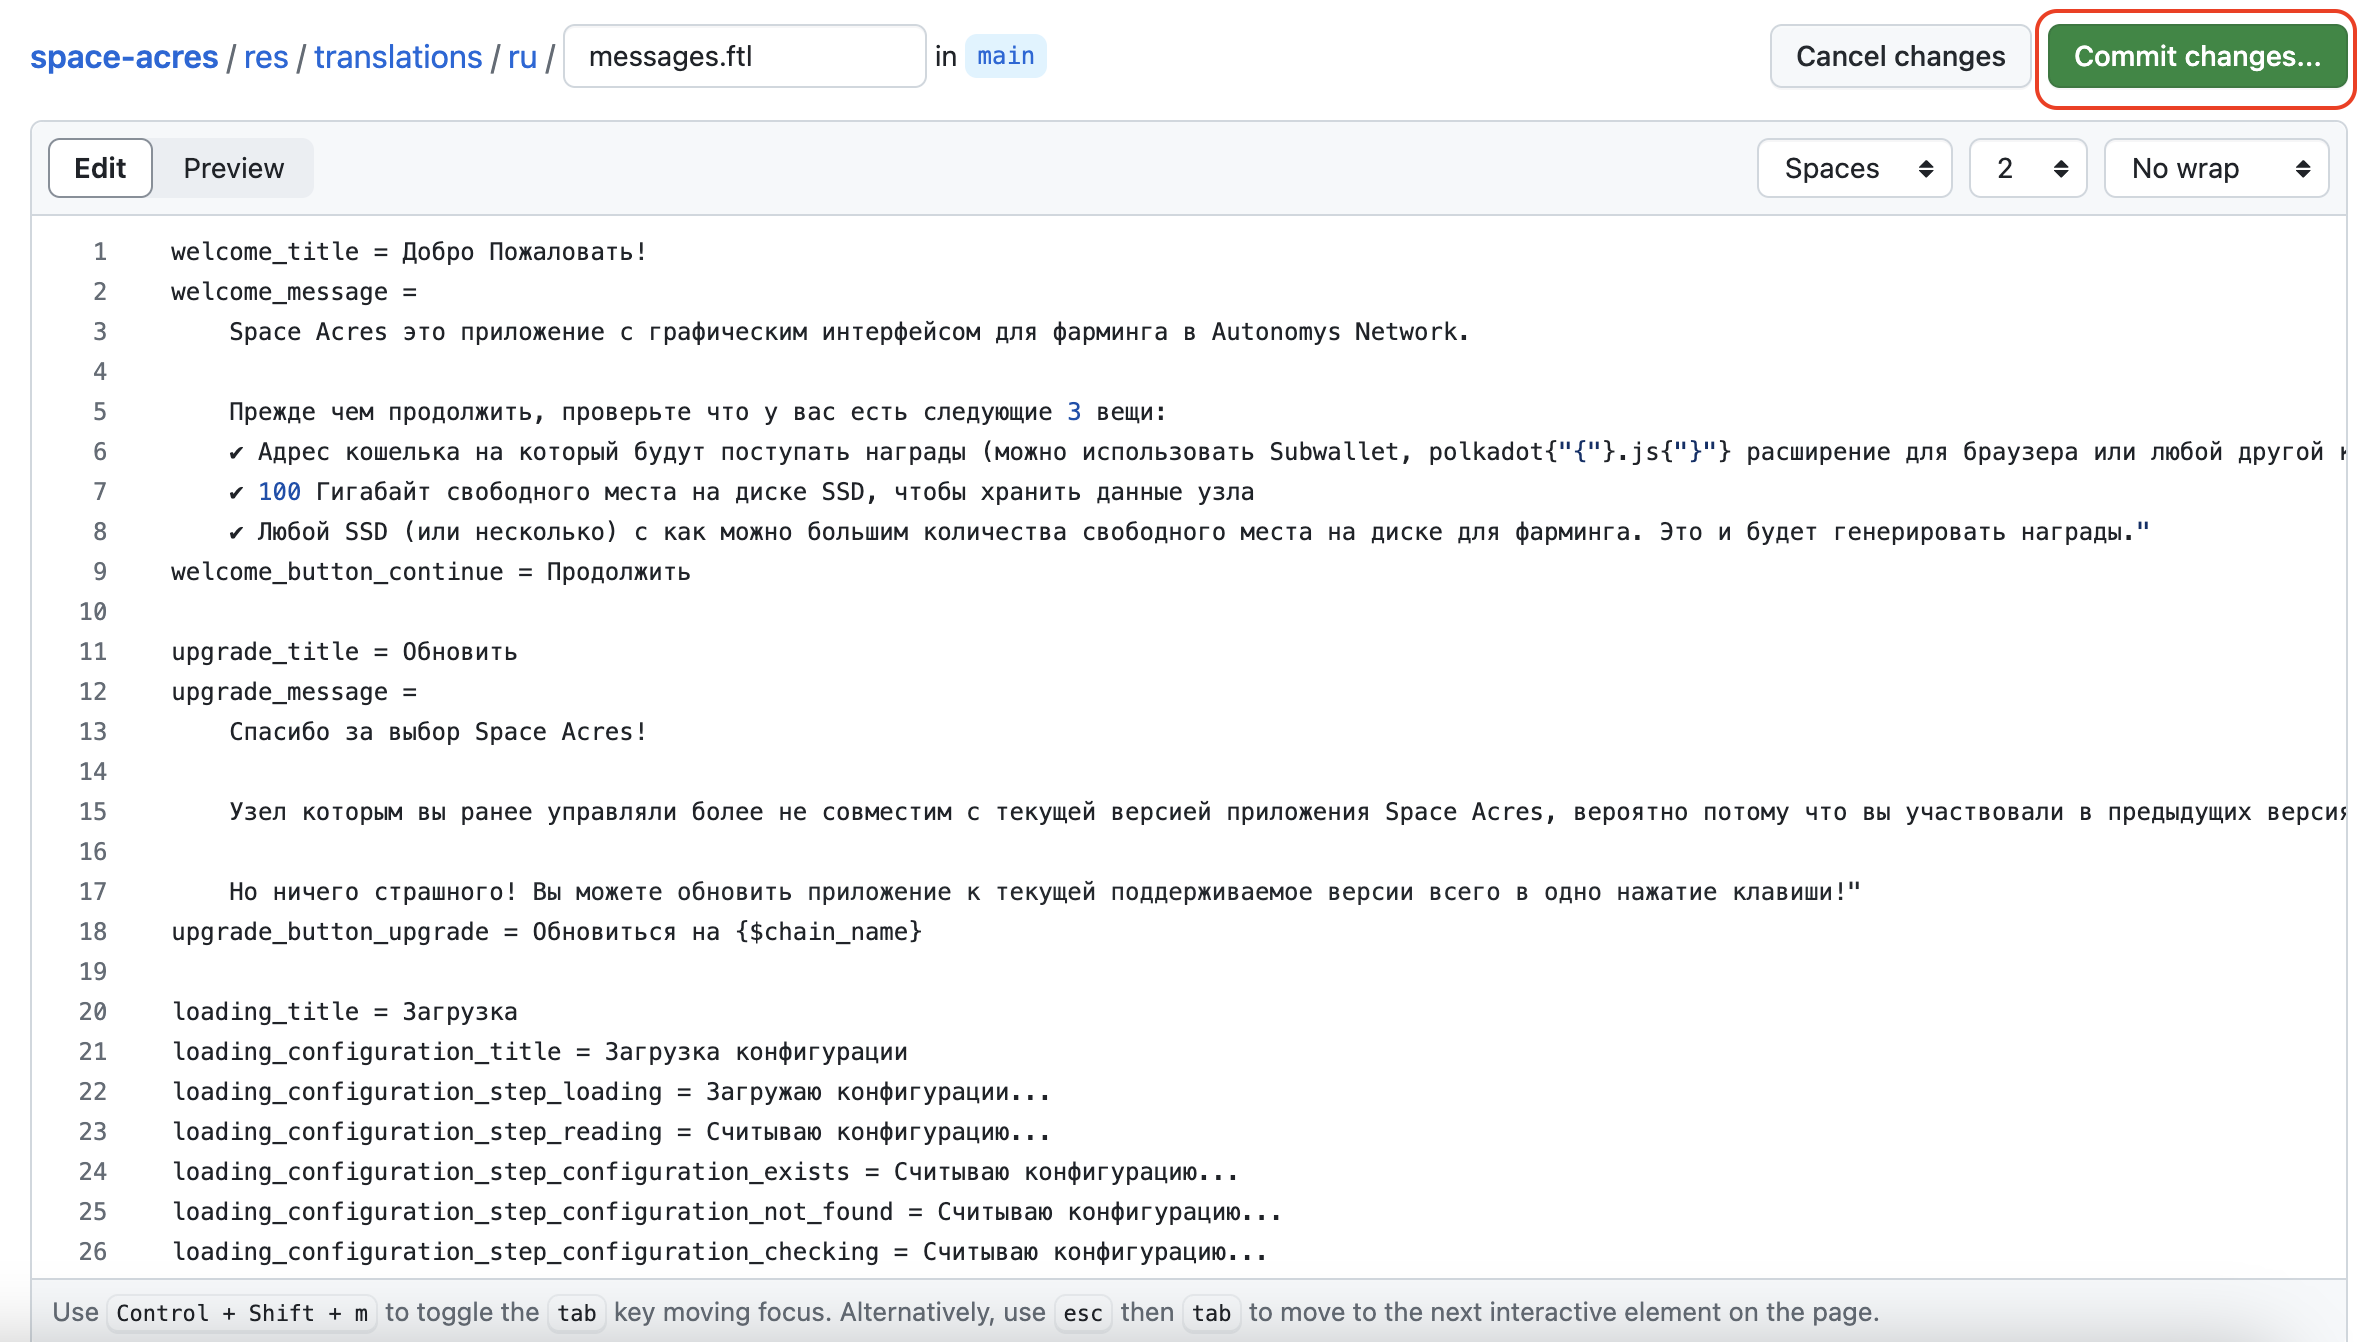This screenshot has height=1342, width=2368.
Task: Click line number 18 in the gutter
Action: (93, 932)
